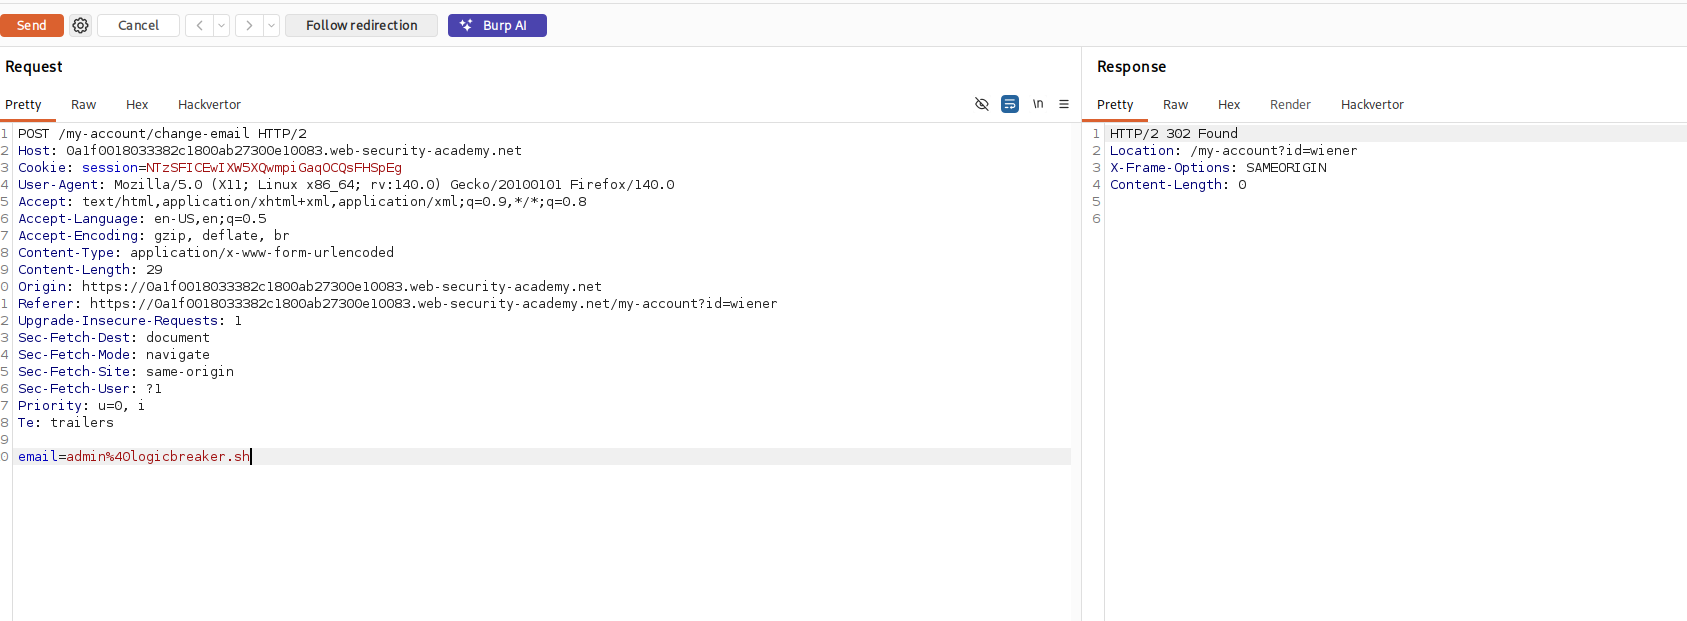The height and width of the screenshot is (621, 1687).
Task: Go back to previous request in history
Action: [199, 25]
